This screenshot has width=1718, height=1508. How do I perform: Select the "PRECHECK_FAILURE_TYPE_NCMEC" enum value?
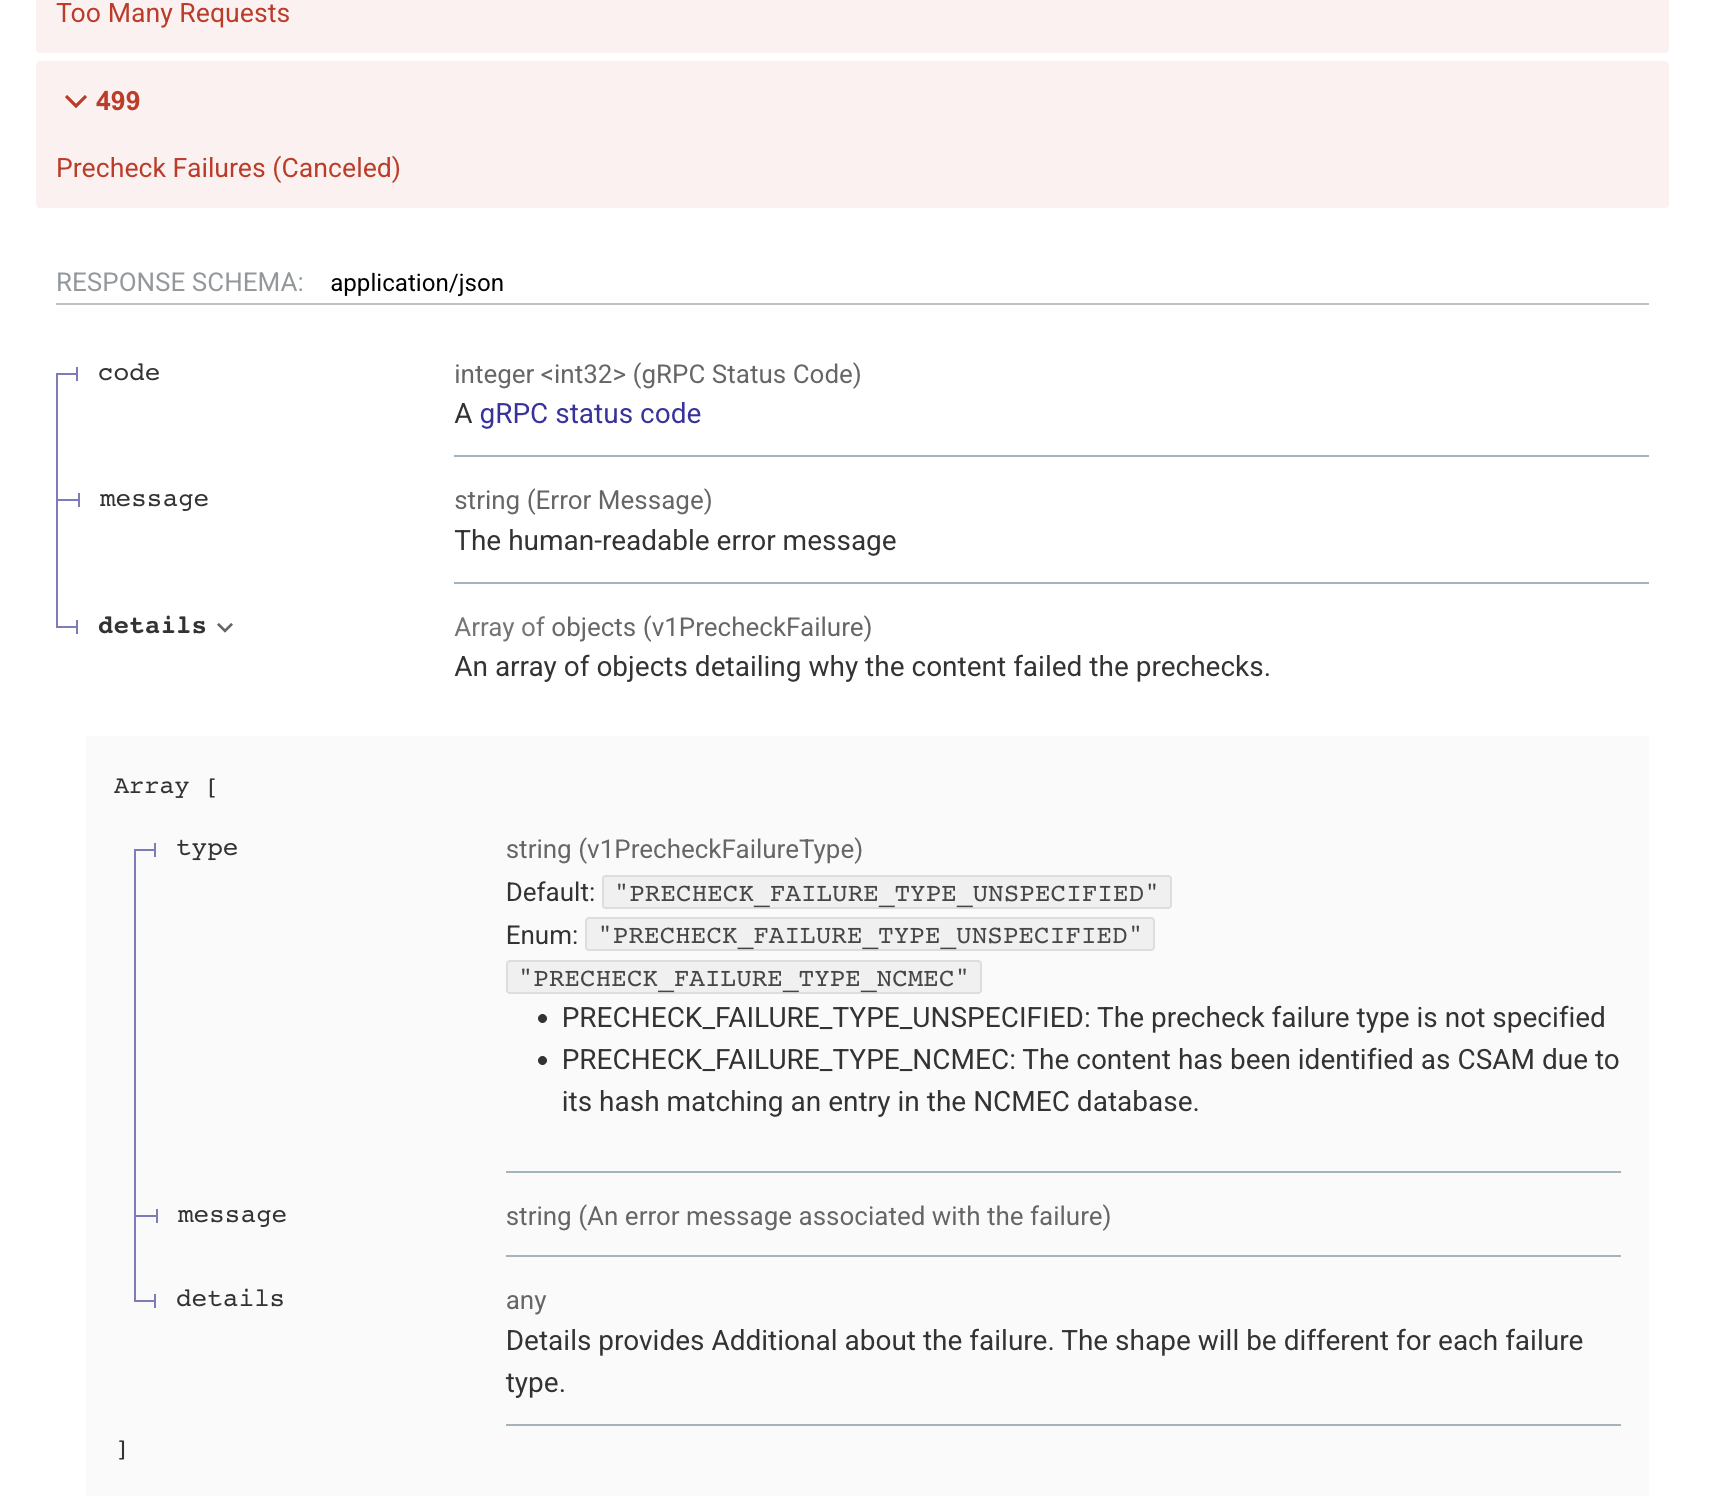744,978
